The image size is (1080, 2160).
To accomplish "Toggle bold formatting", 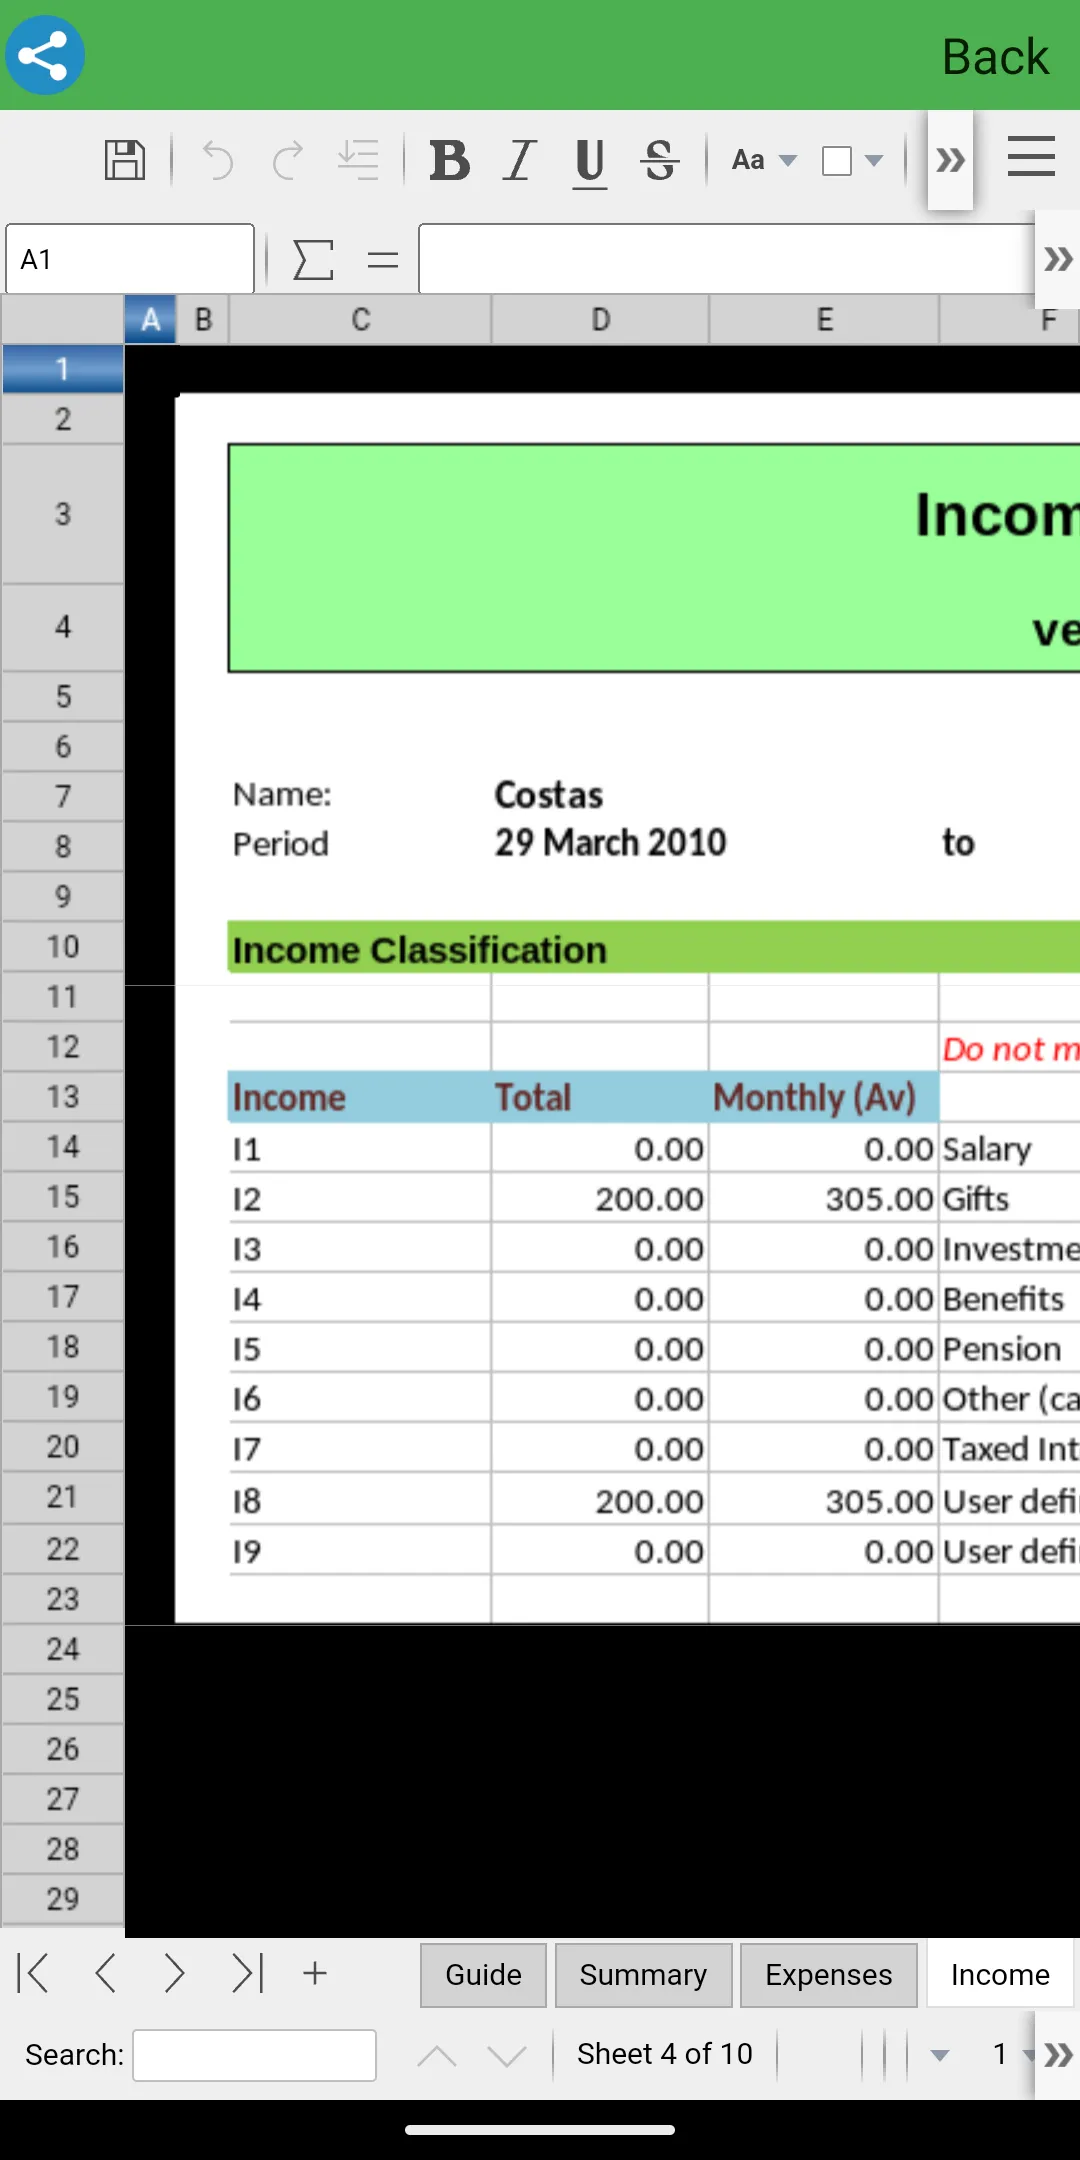I will coord(450,160).
